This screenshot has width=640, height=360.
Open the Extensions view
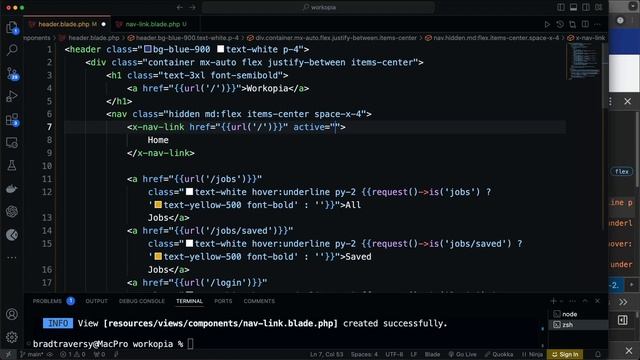point(12,120)
